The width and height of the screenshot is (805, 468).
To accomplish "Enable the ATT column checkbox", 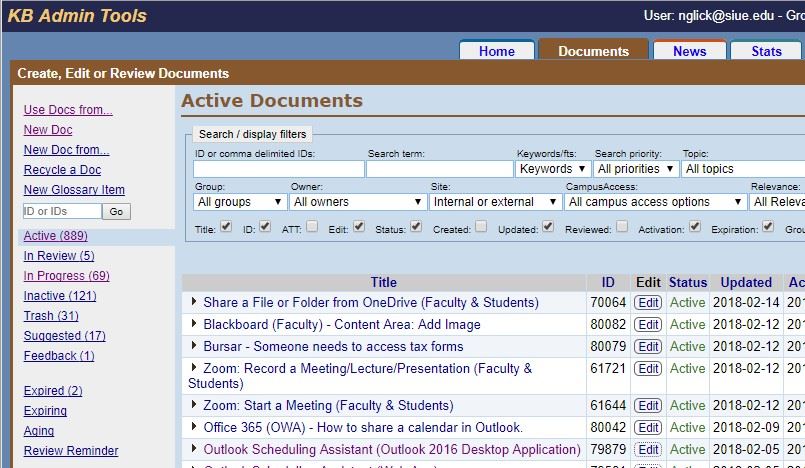I will coord(313,227).
